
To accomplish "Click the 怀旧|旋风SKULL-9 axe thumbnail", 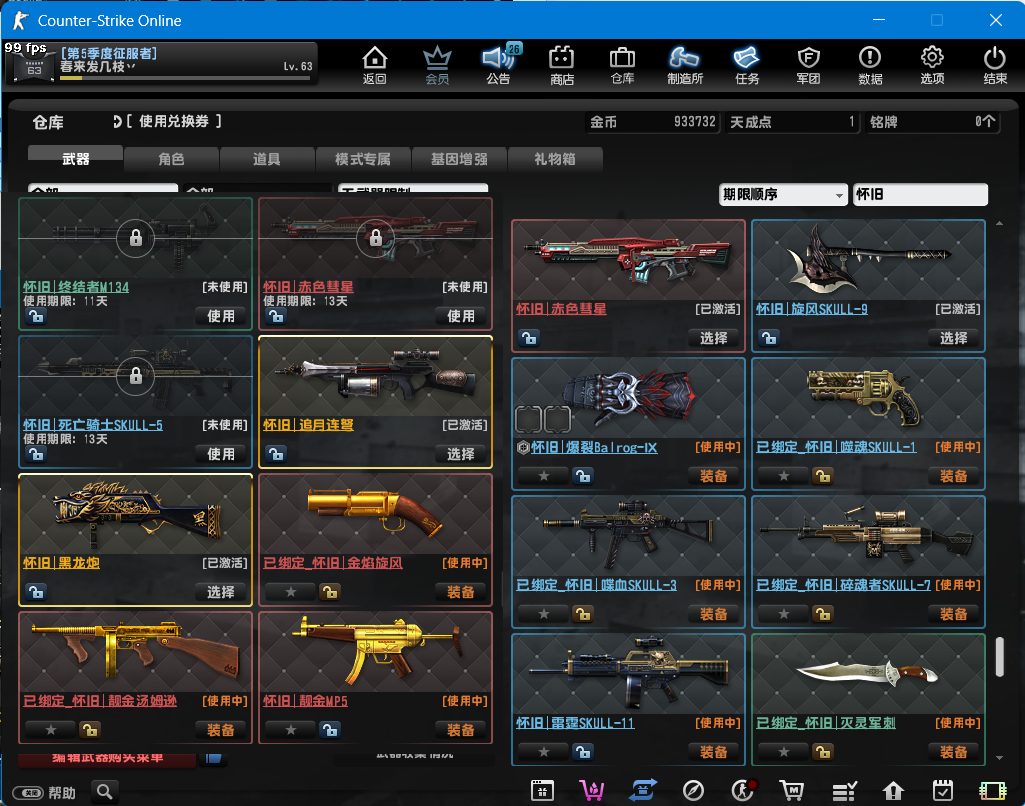I will [x=868, y=260].
